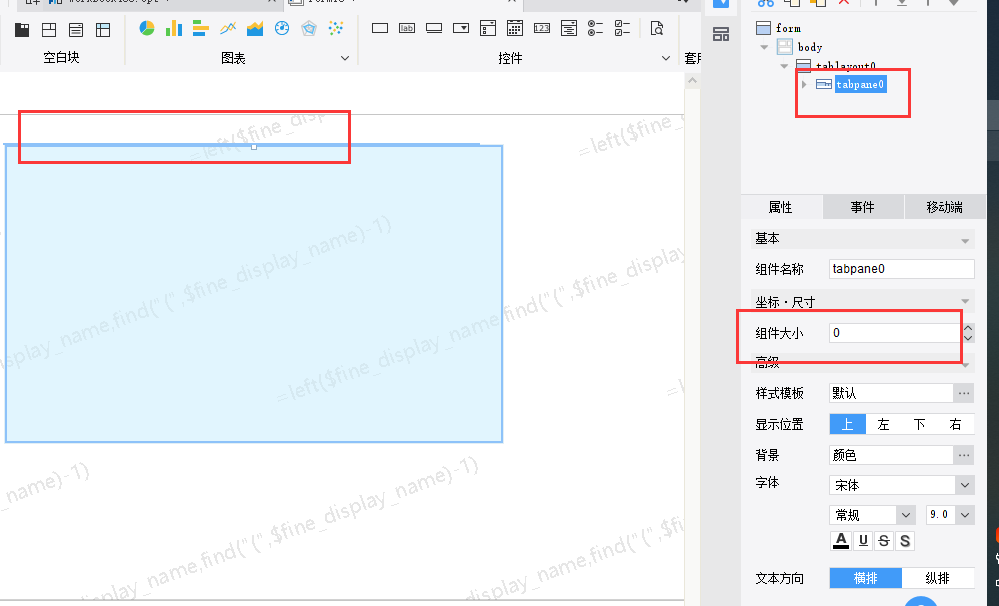Select the fourth blank block layout icon
This screenshot has height=606, width=999.
point(103,29)
